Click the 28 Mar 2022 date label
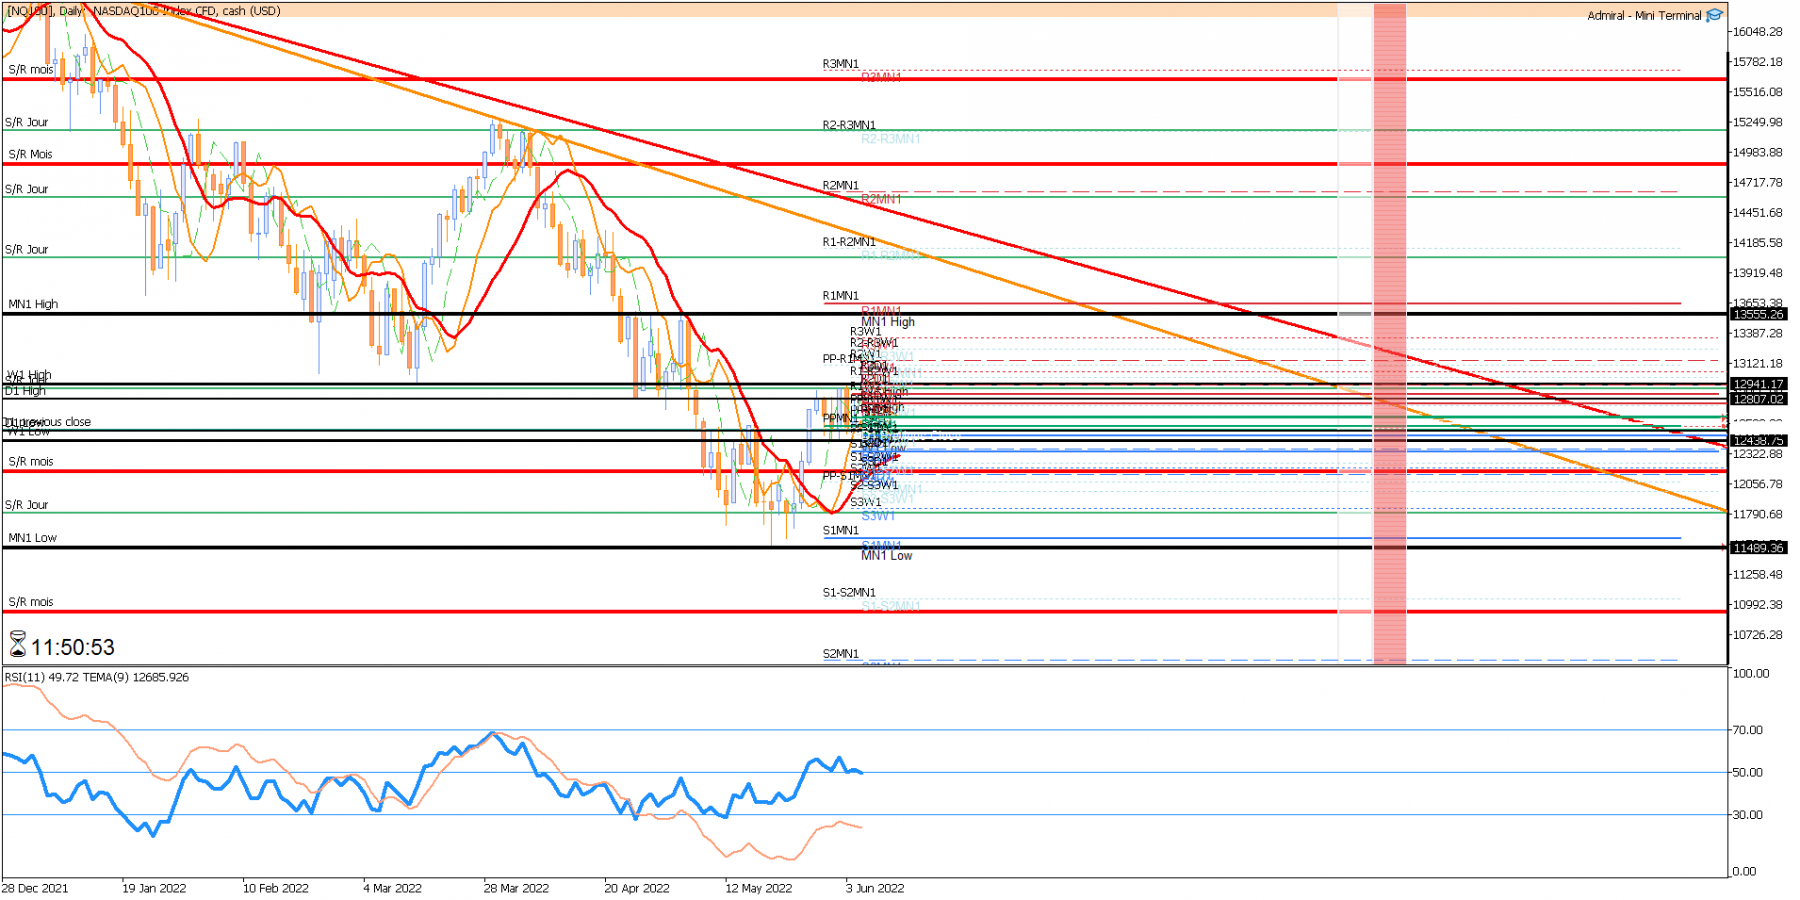The height and width of the screenshot is (900, 1800). [x=516, y=888]
